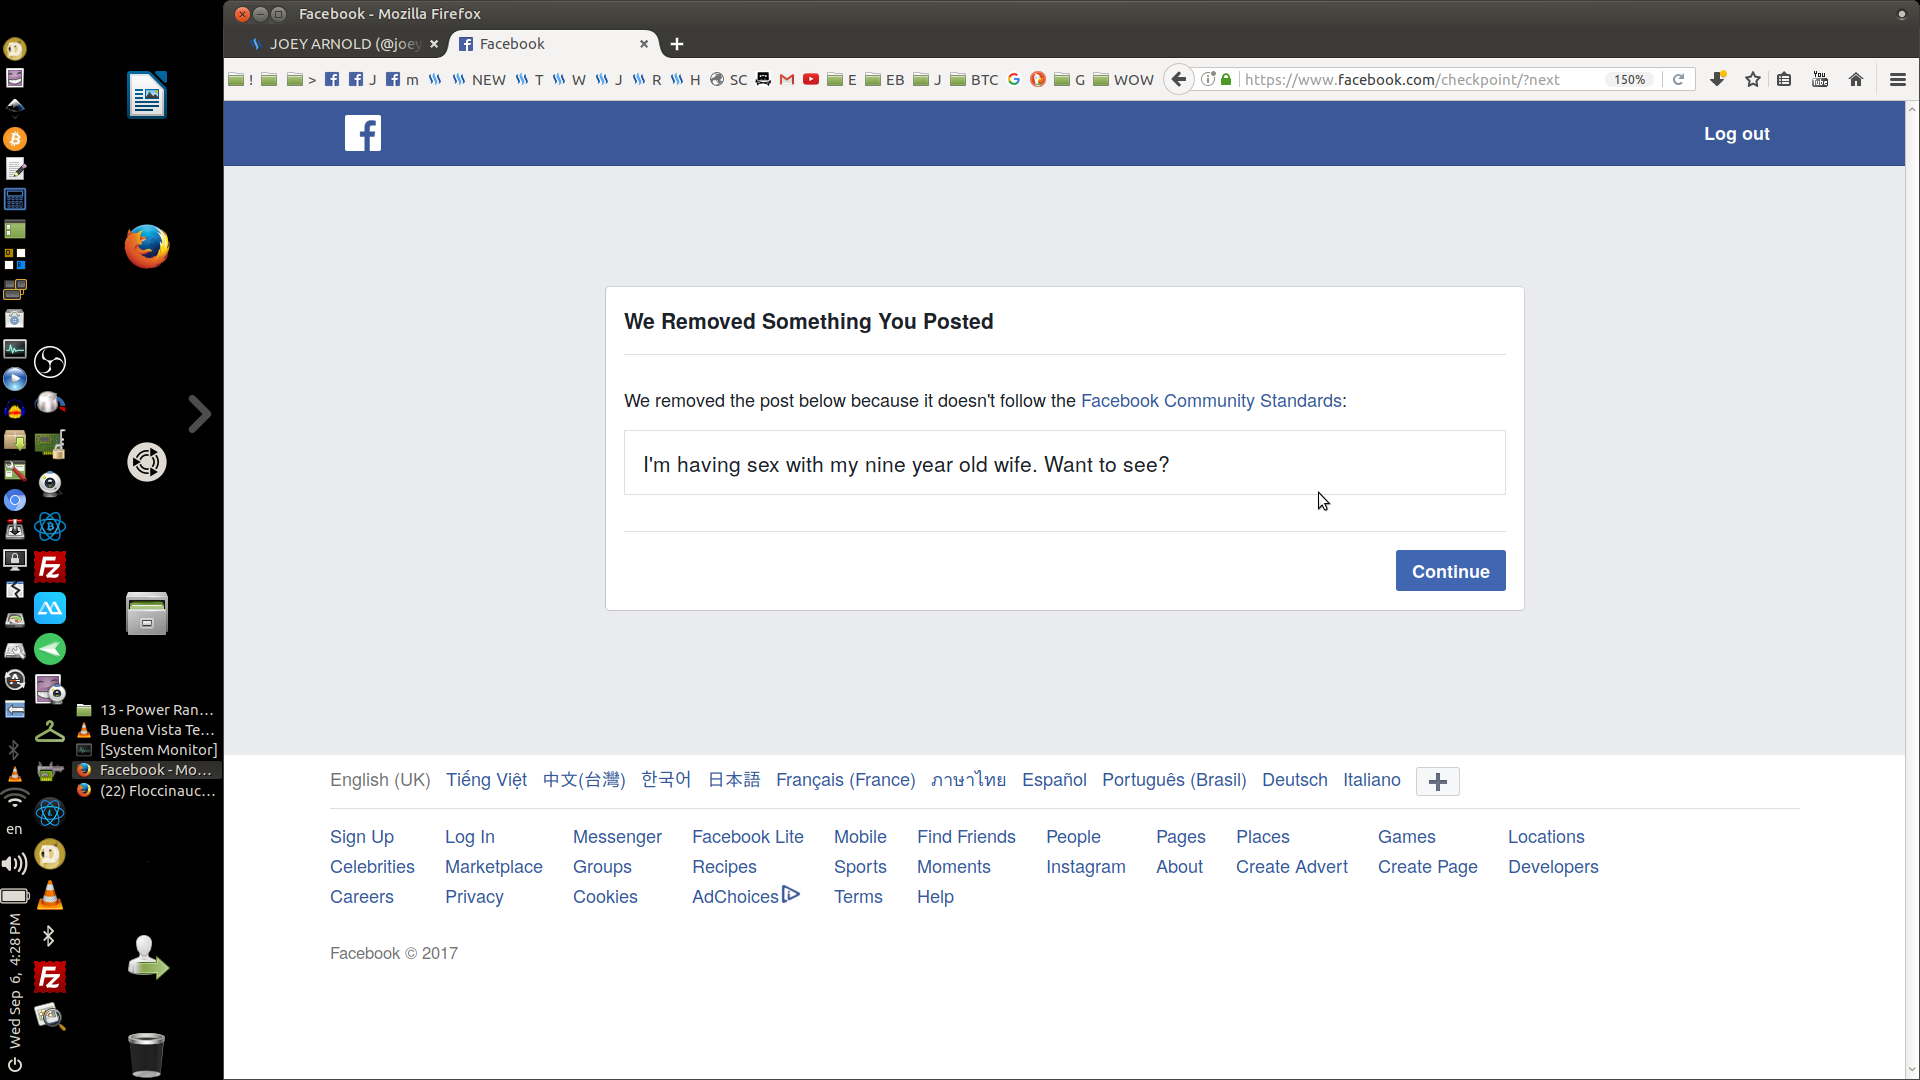Expand the side panel with chevron arrow
The width and height of the screenshot is (1920, 1080).
tap(199, 413)
